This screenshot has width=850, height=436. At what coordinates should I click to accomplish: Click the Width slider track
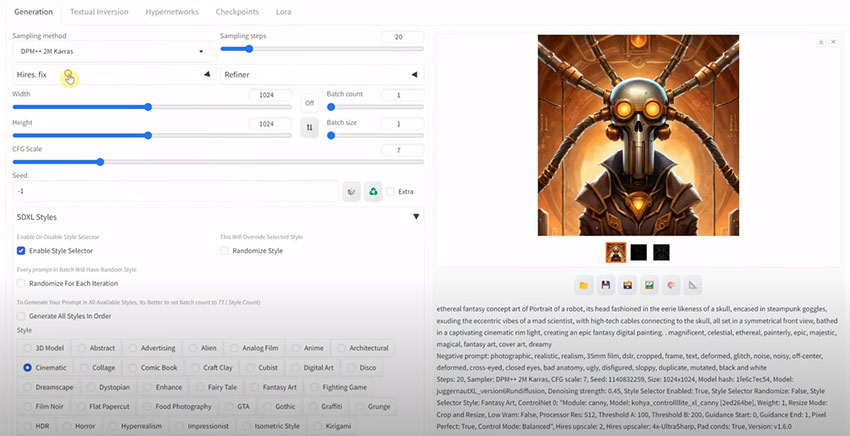tap(152, 107)
